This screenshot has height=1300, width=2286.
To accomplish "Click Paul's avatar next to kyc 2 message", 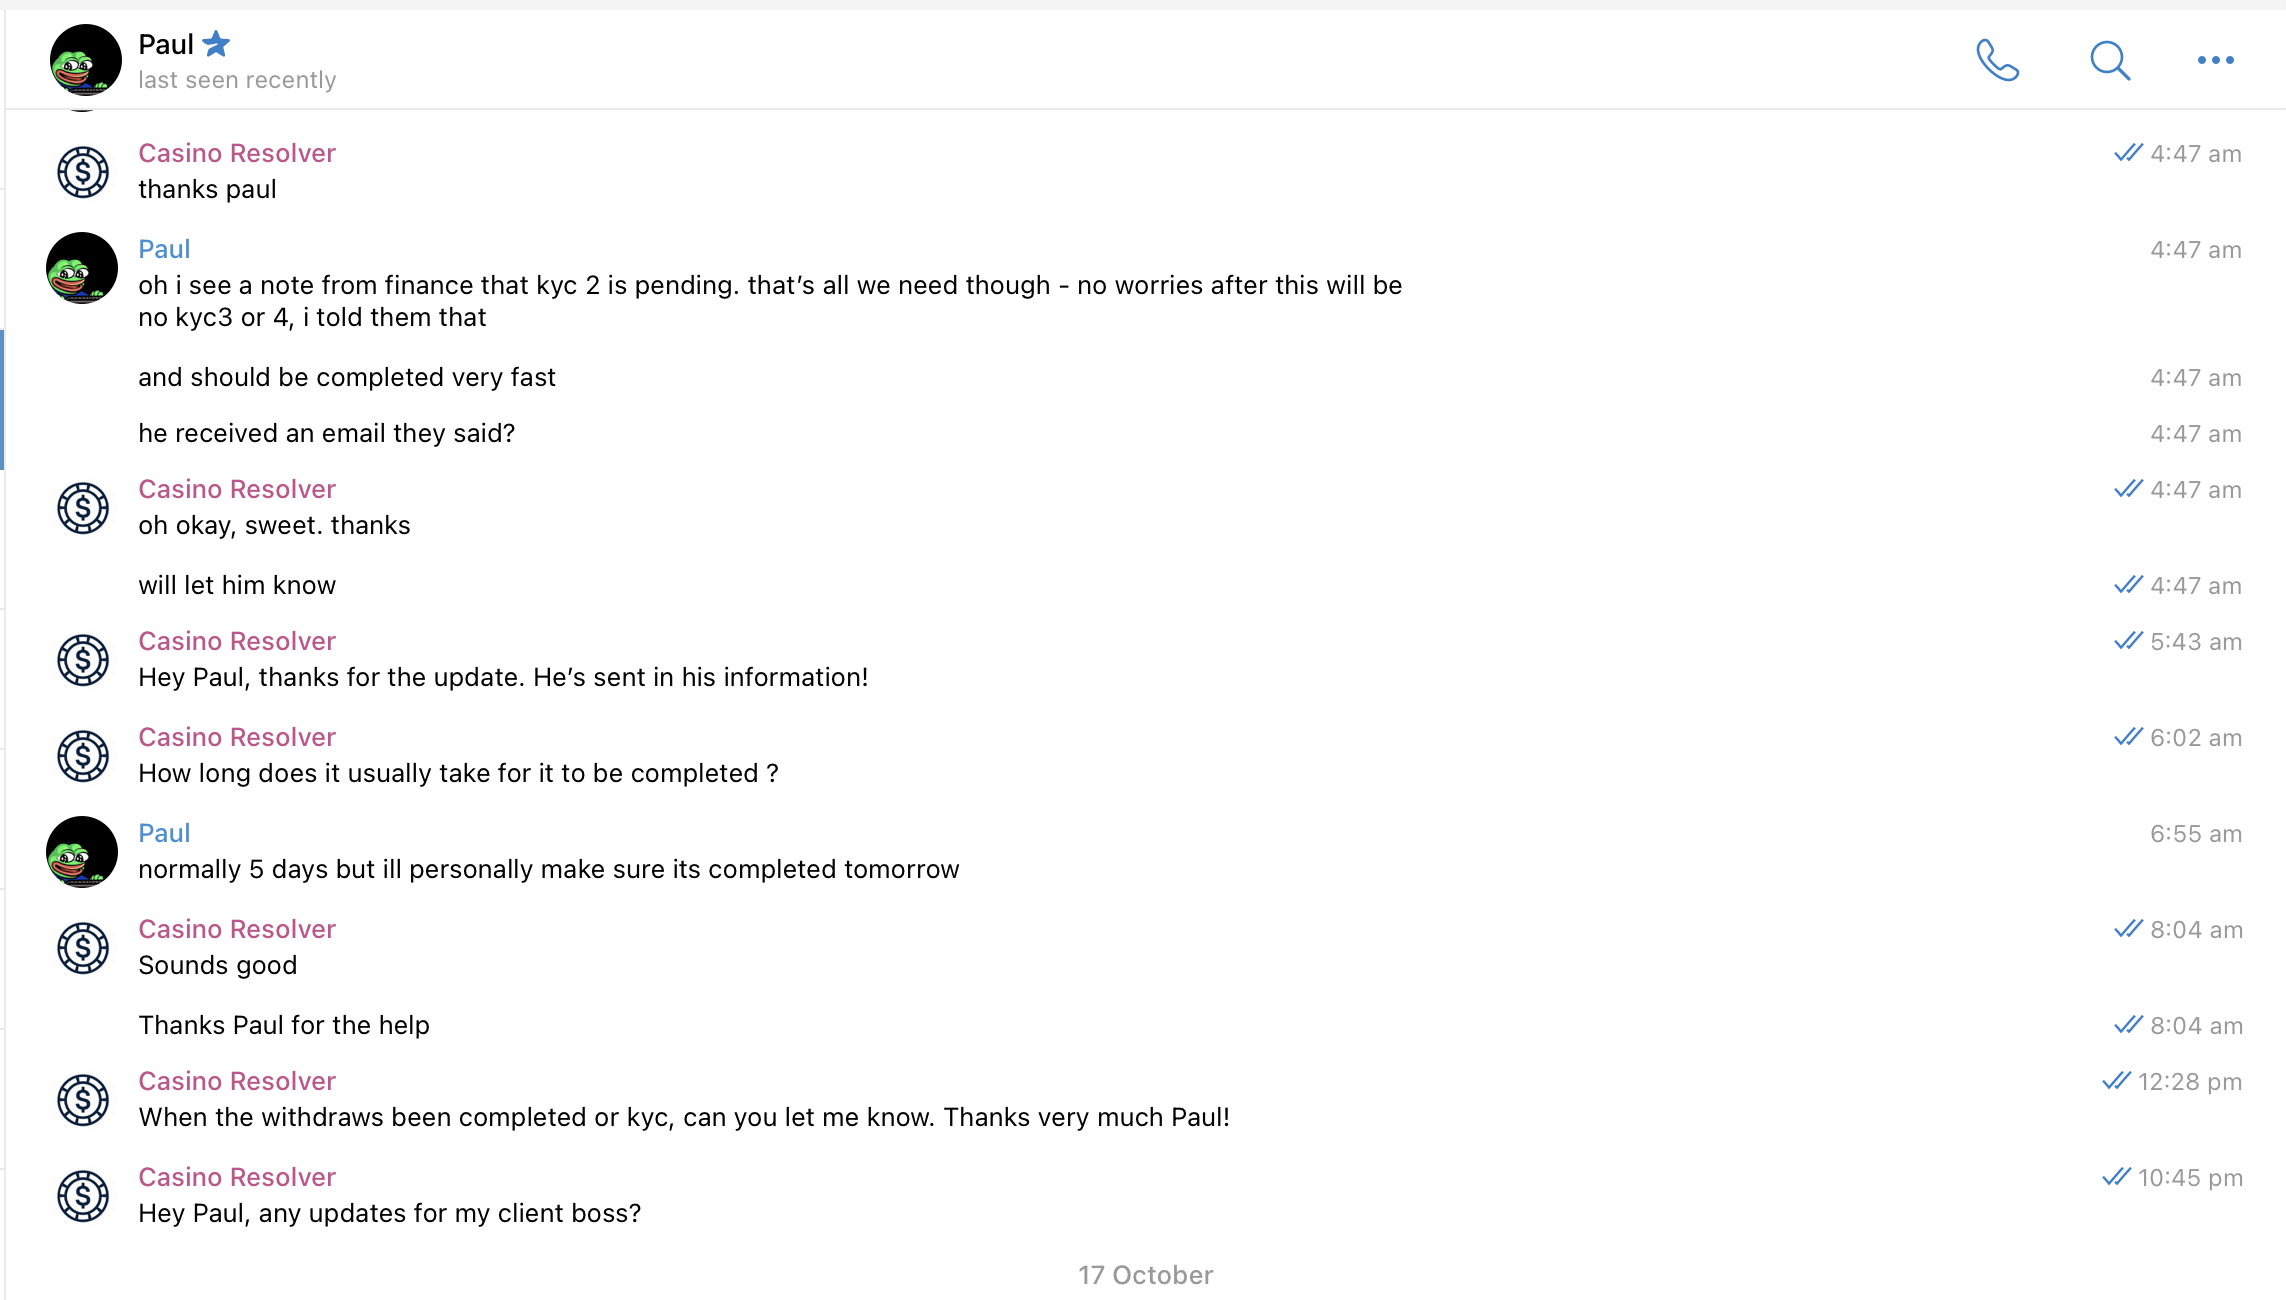I will [x=83, y=268].
